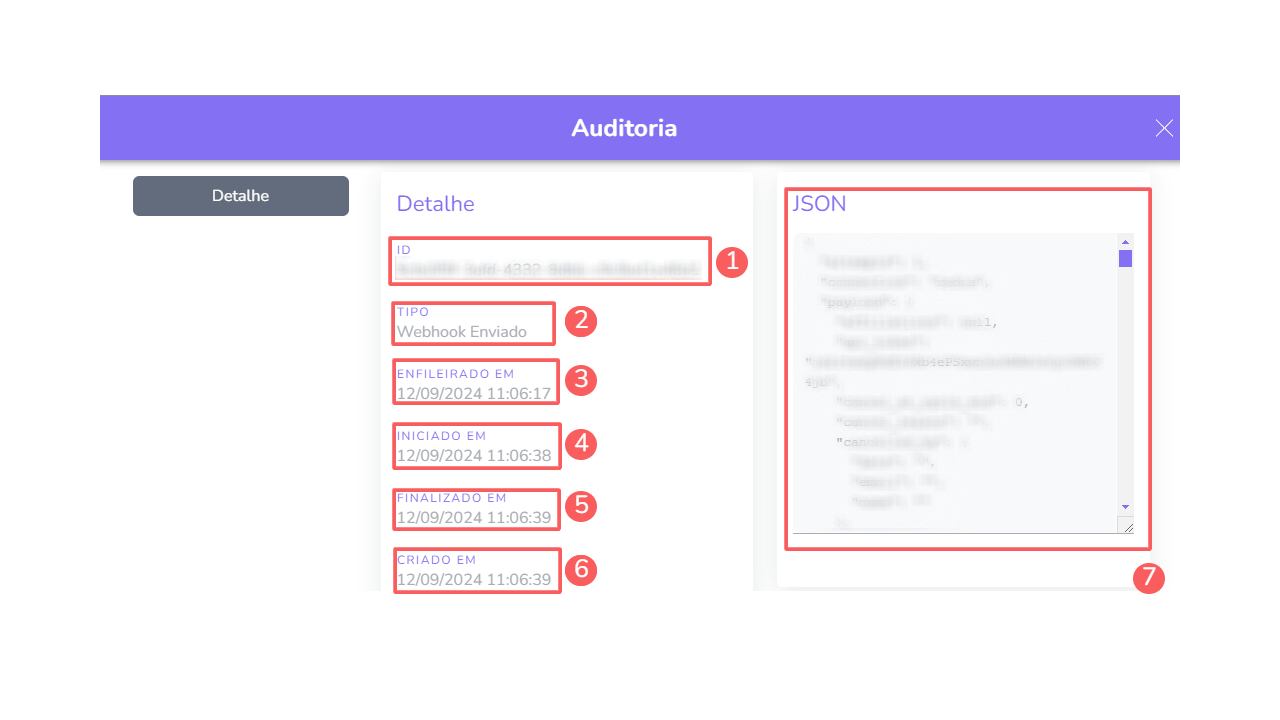1280x720 pixels.
Task: Click the Detalhe panel heading
Action: (435, 203)
